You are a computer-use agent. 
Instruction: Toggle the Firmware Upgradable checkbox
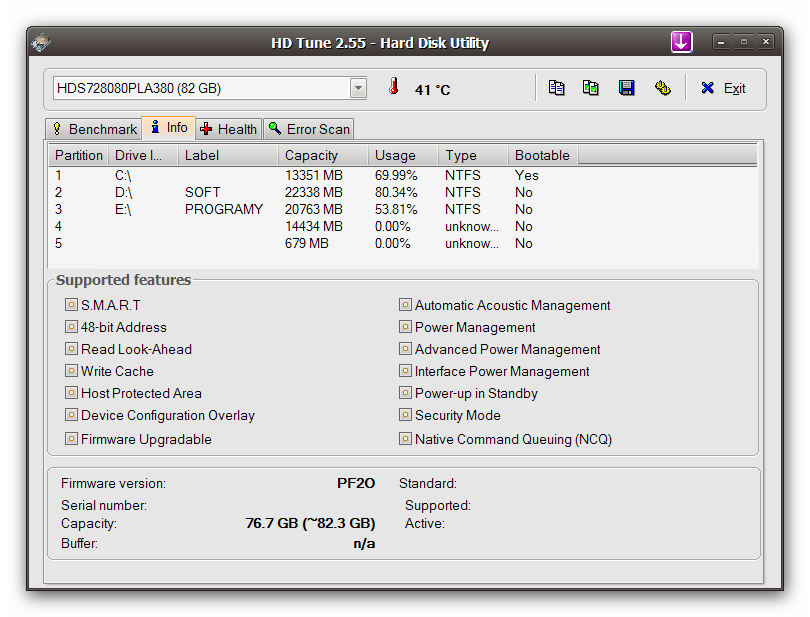[71, 439]
